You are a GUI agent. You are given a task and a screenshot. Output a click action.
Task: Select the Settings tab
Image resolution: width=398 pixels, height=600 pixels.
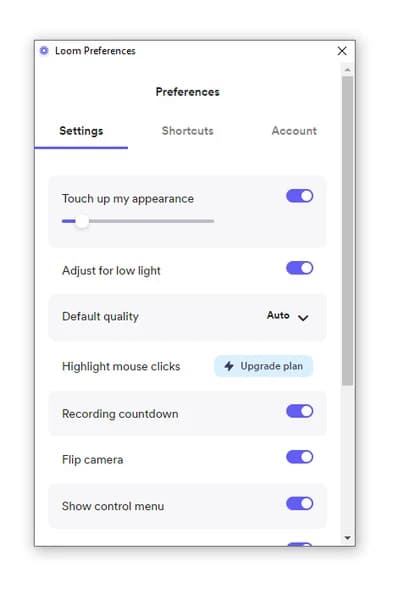(81, 131)
